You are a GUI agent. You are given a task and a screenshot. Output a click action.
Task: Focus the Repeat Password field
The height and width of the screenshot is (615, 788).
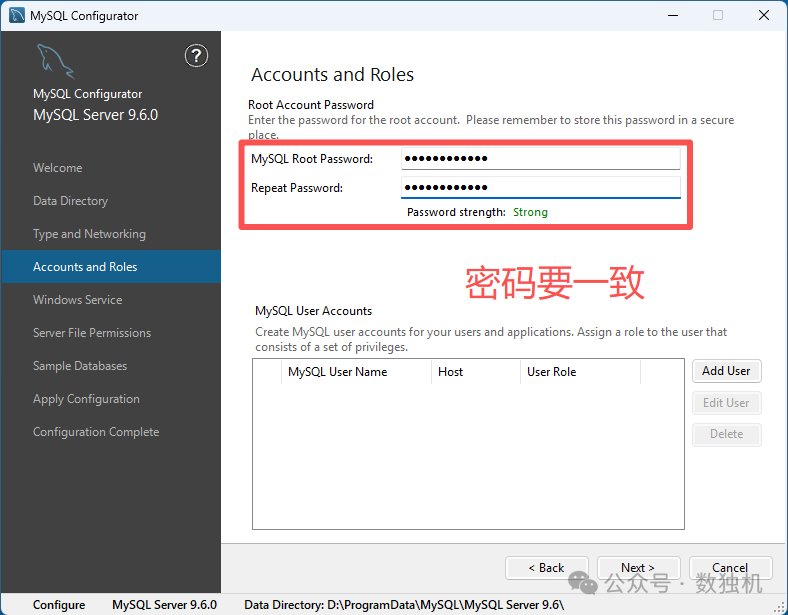(x=541, y=187)
